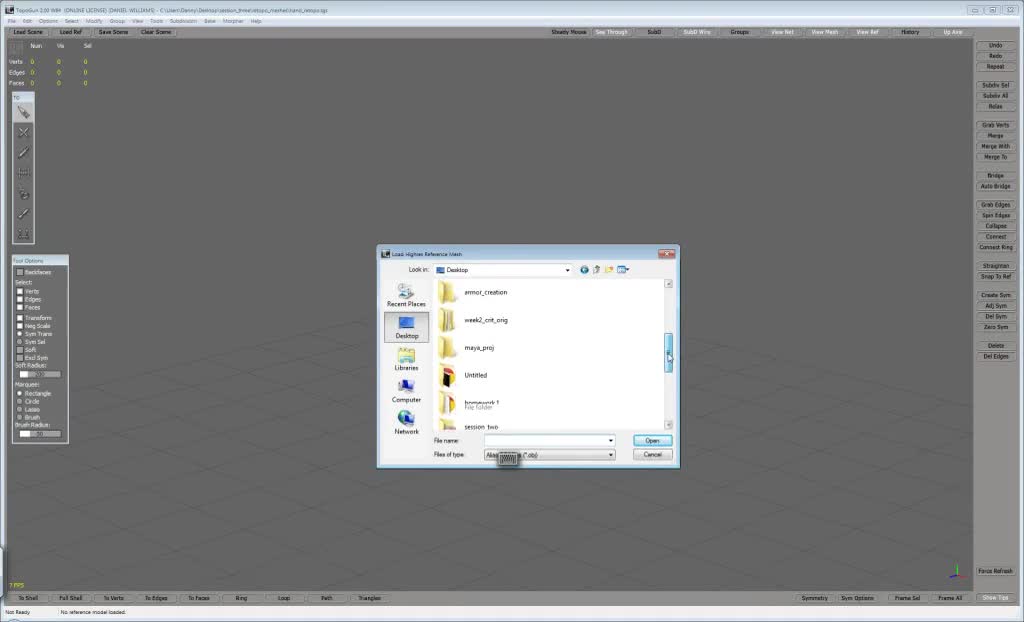Open the File menu
1024x622 pixels.
tap(12, 21)
